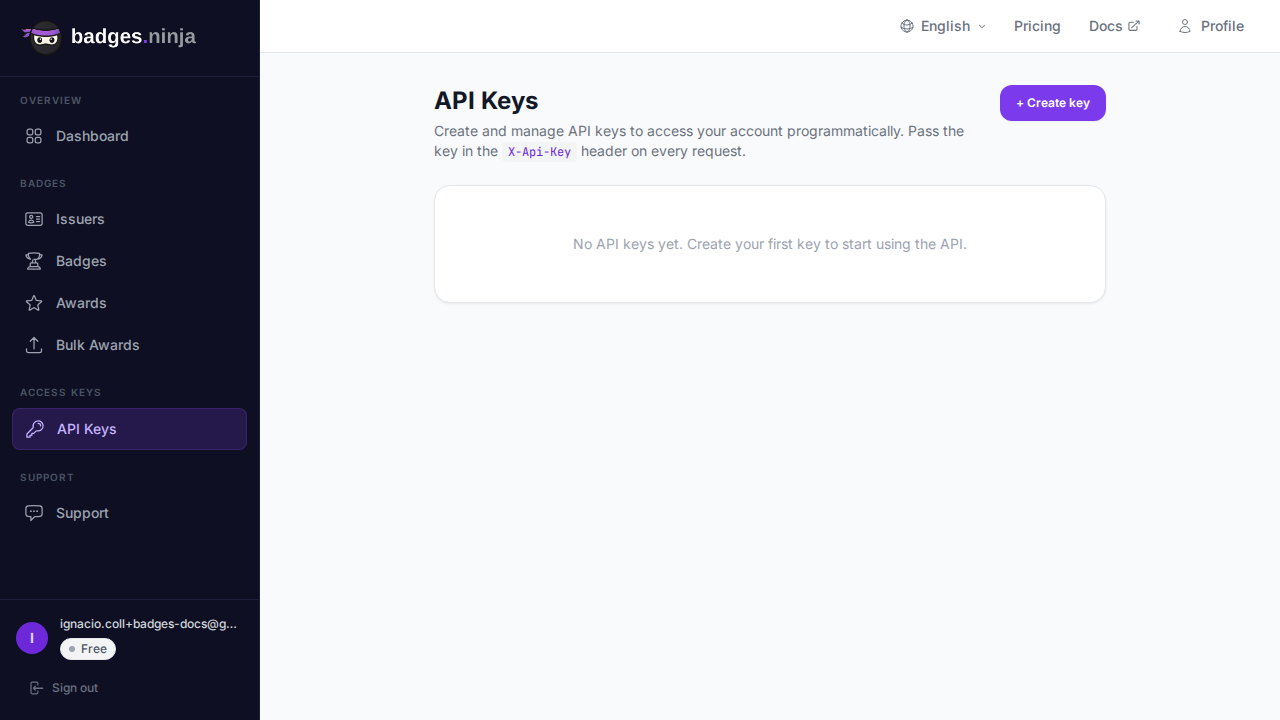Open the external Docs link
The width and height of the screenshot is (1280, 720).
[x=1114, y=26]
